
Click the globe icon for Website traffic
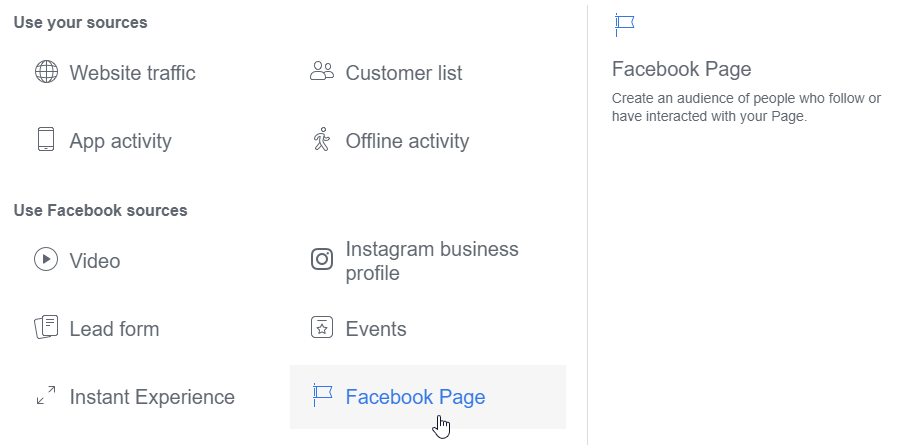[x=46, y=72]
